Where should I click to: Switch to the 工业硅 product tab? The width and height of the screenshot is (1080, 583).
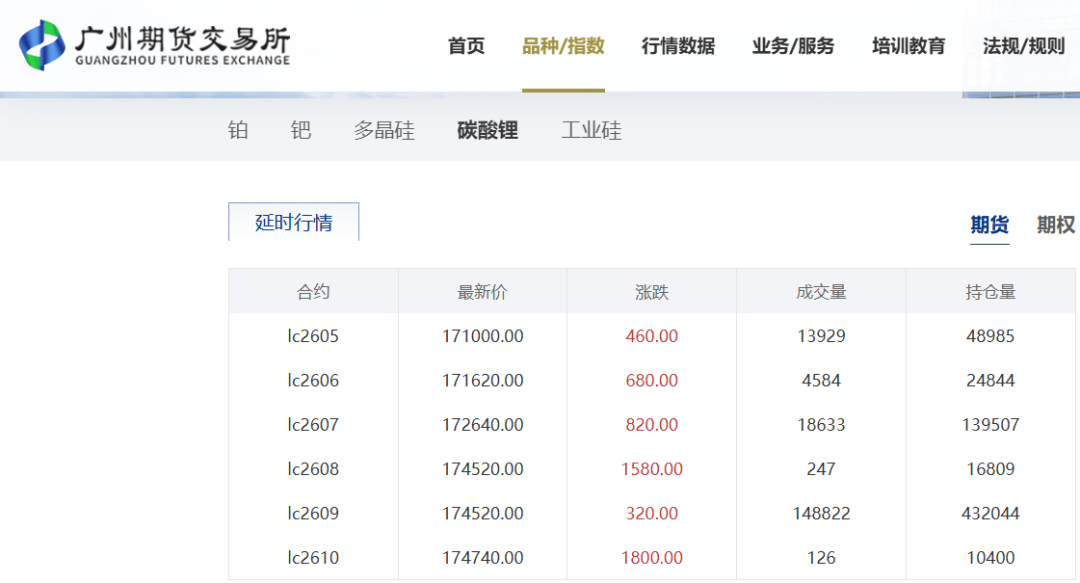tap(591, 130)
